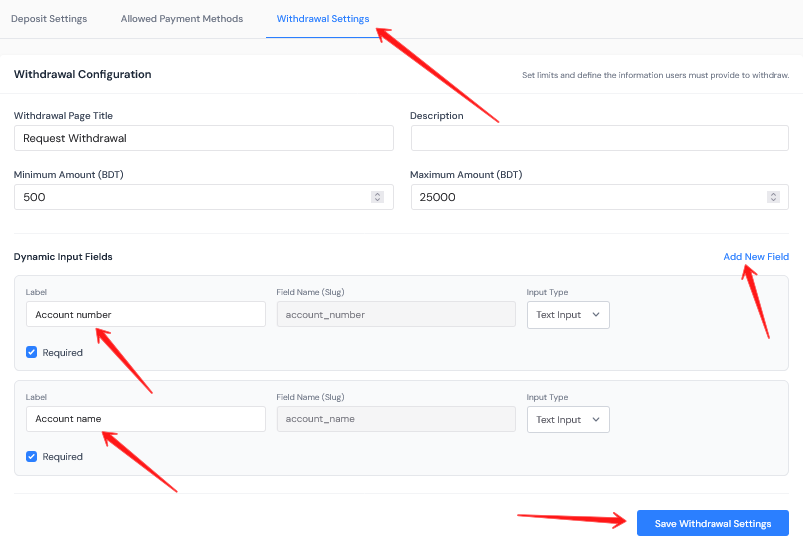Click the Withdrawal Page Title input
The image size is (803, 546).
click(204, 138)
